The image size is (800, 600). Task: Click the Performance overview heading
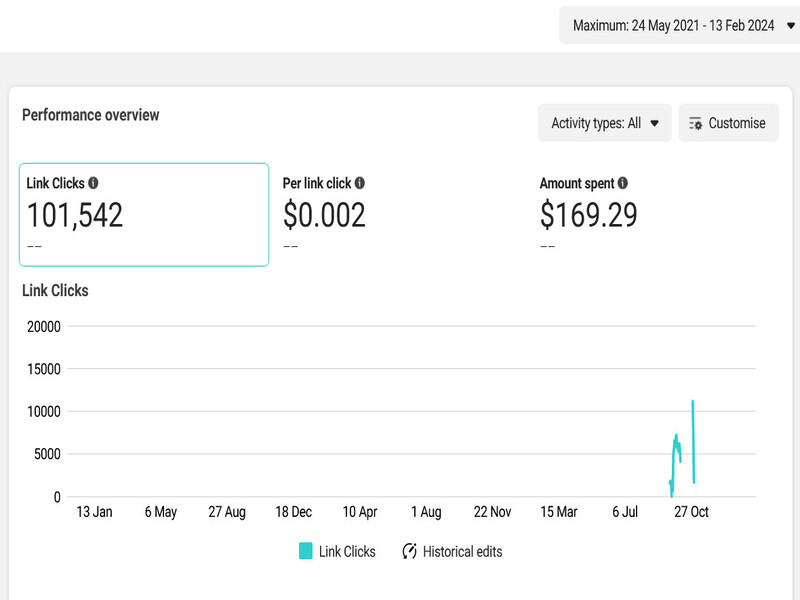(91, 115)
